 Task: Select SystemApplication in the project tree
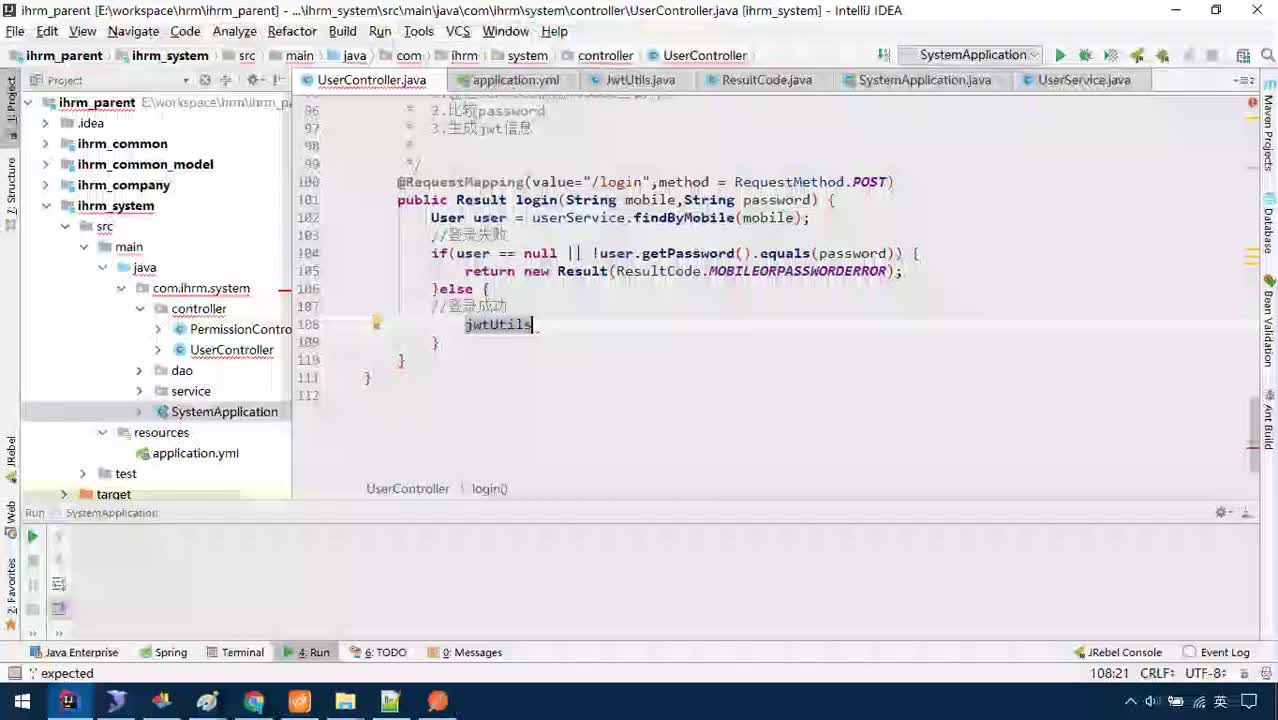tap(224, 412)
